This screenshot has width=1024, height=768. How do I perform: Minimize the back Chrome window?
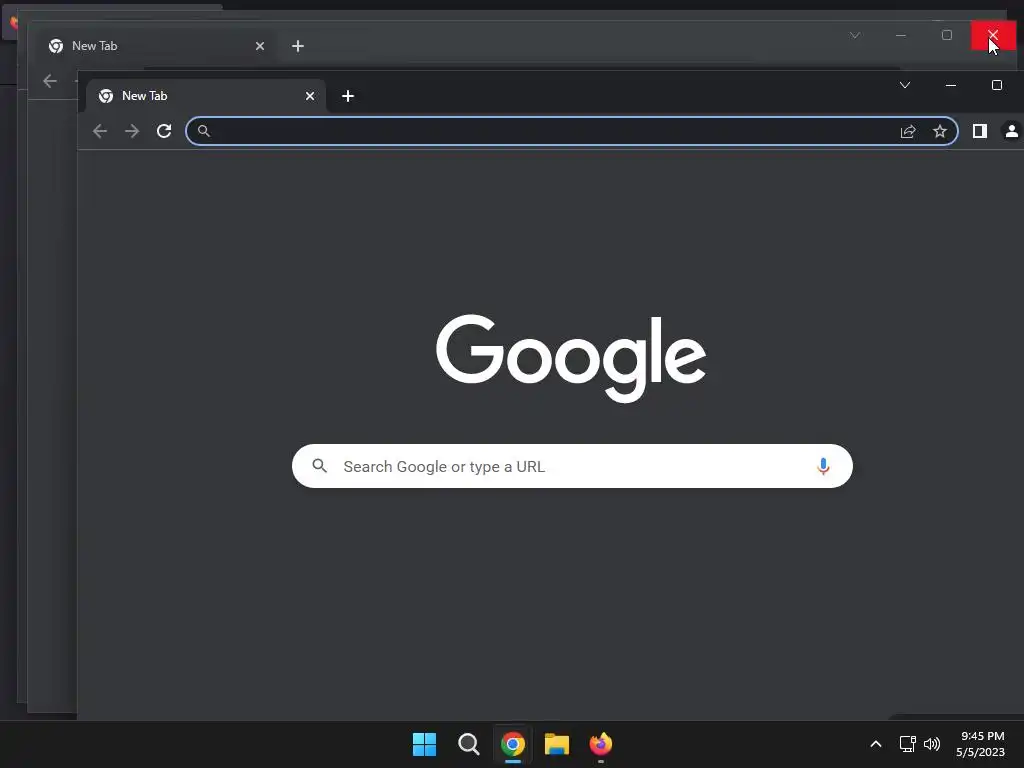point(901,35)
